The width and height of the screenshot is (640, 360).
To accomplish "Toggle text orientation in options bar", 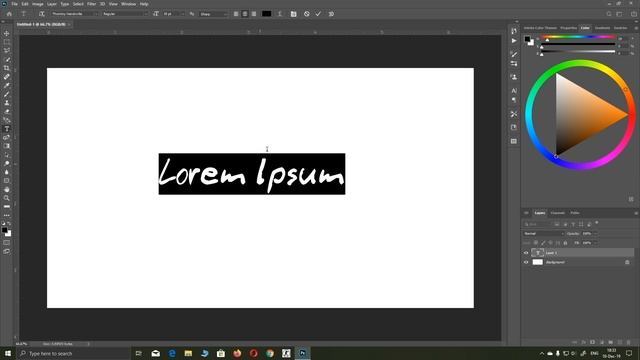I will (42, 14).
